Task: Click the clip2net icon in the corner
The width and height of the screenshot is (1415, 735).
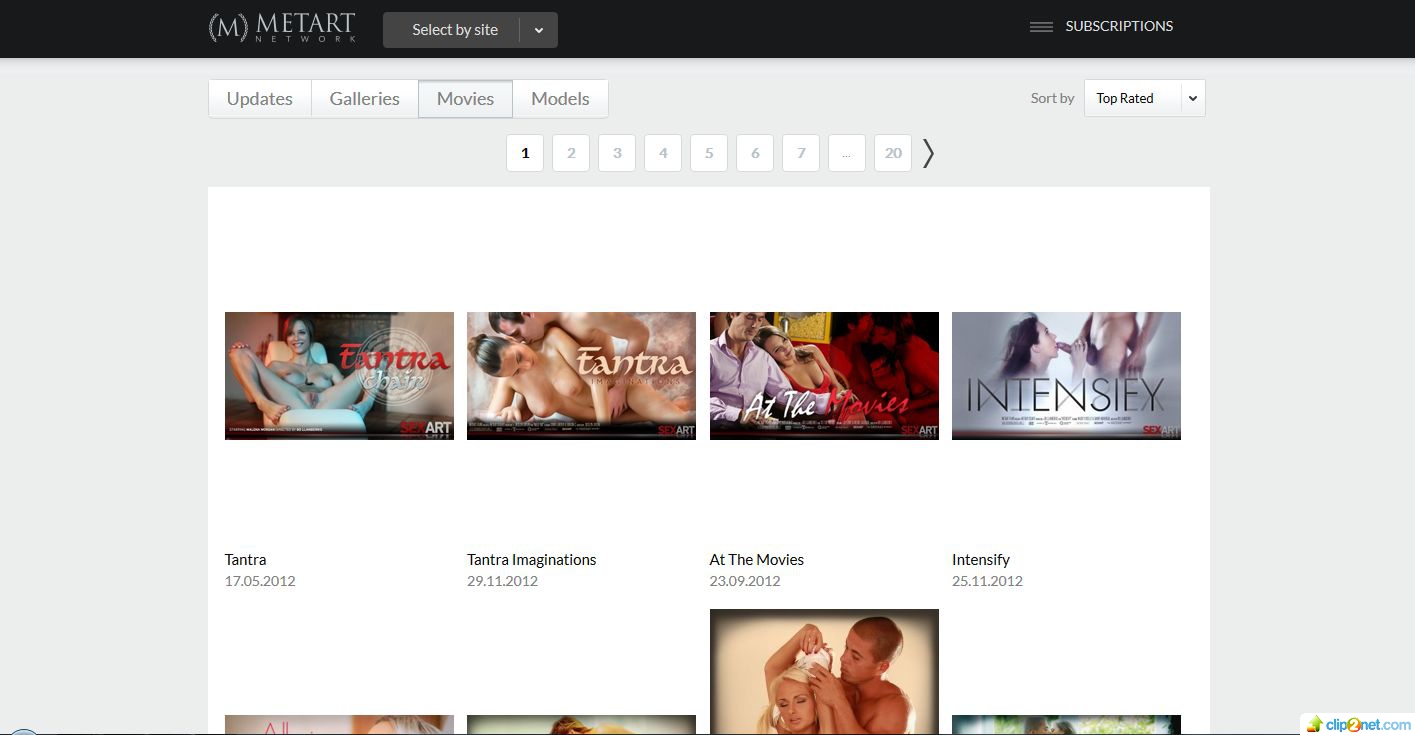Action: pyautogui.click(x=1315, y=724)
